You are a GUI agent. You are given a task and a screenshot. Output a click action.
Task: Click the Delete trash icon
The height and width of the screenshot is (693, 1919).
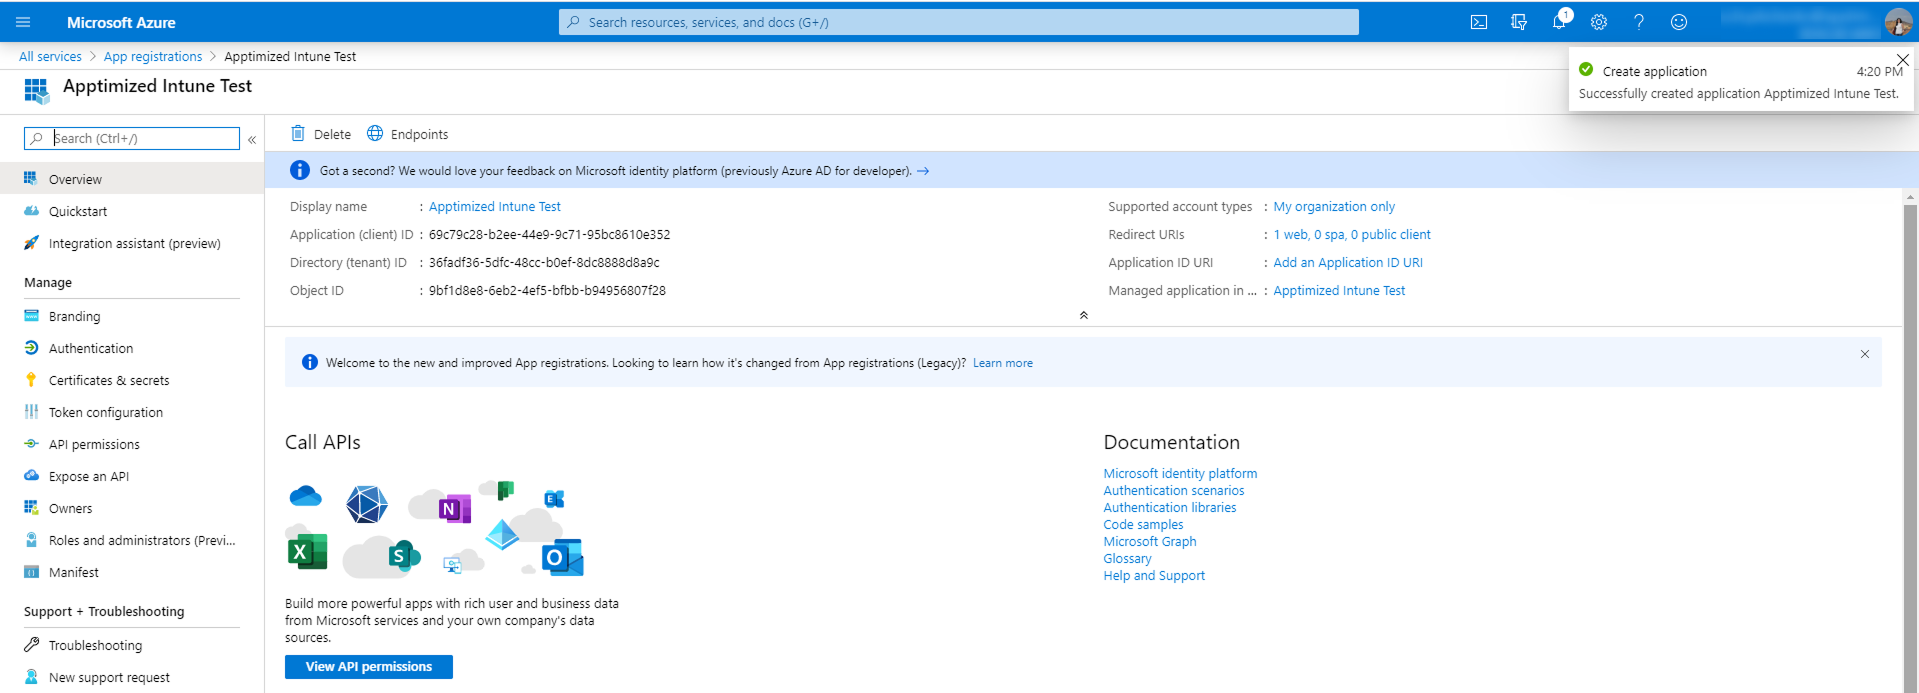[x=297, y=133]
